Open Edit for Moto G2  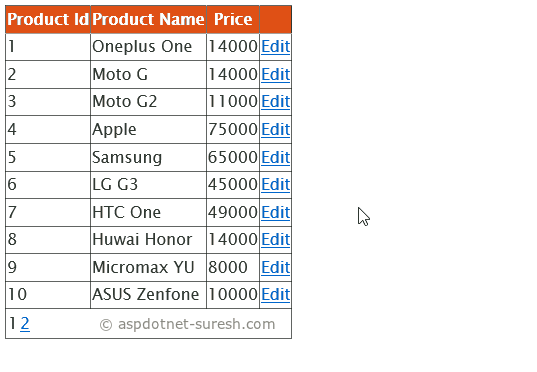point(275,102)
